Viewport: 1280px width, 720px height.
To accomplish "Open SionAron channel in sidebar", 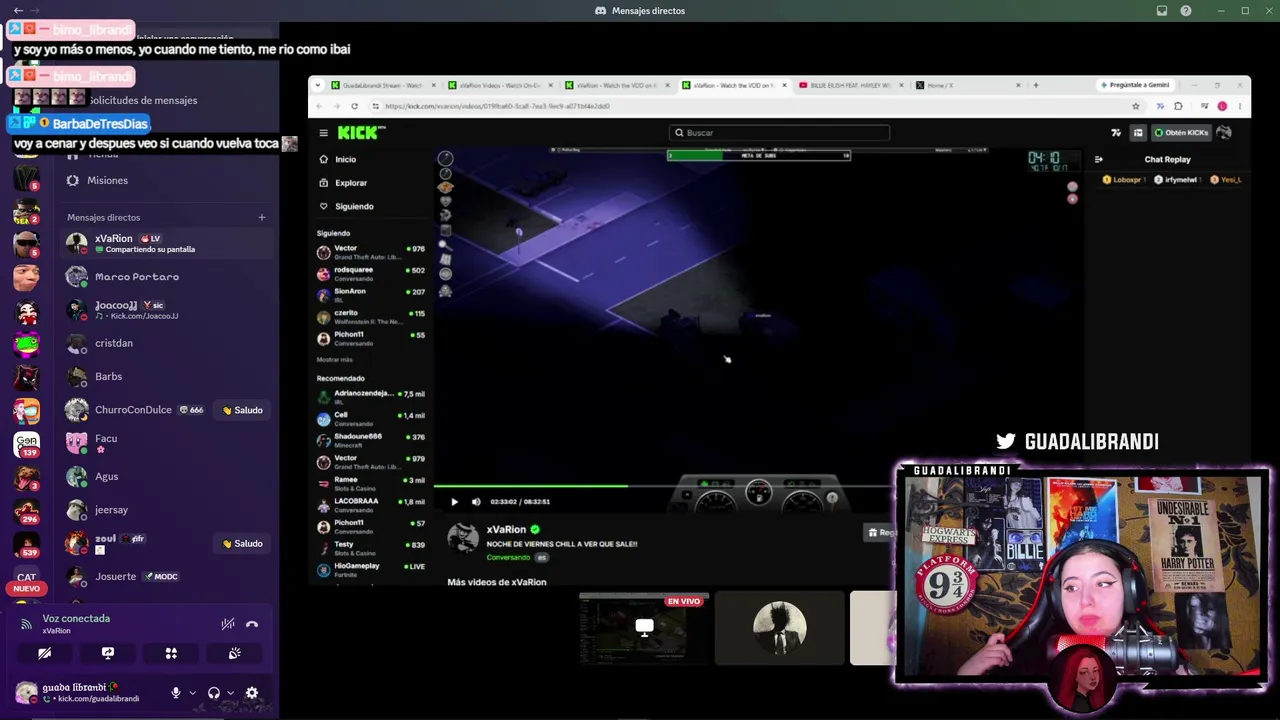I will click(371, 295).
